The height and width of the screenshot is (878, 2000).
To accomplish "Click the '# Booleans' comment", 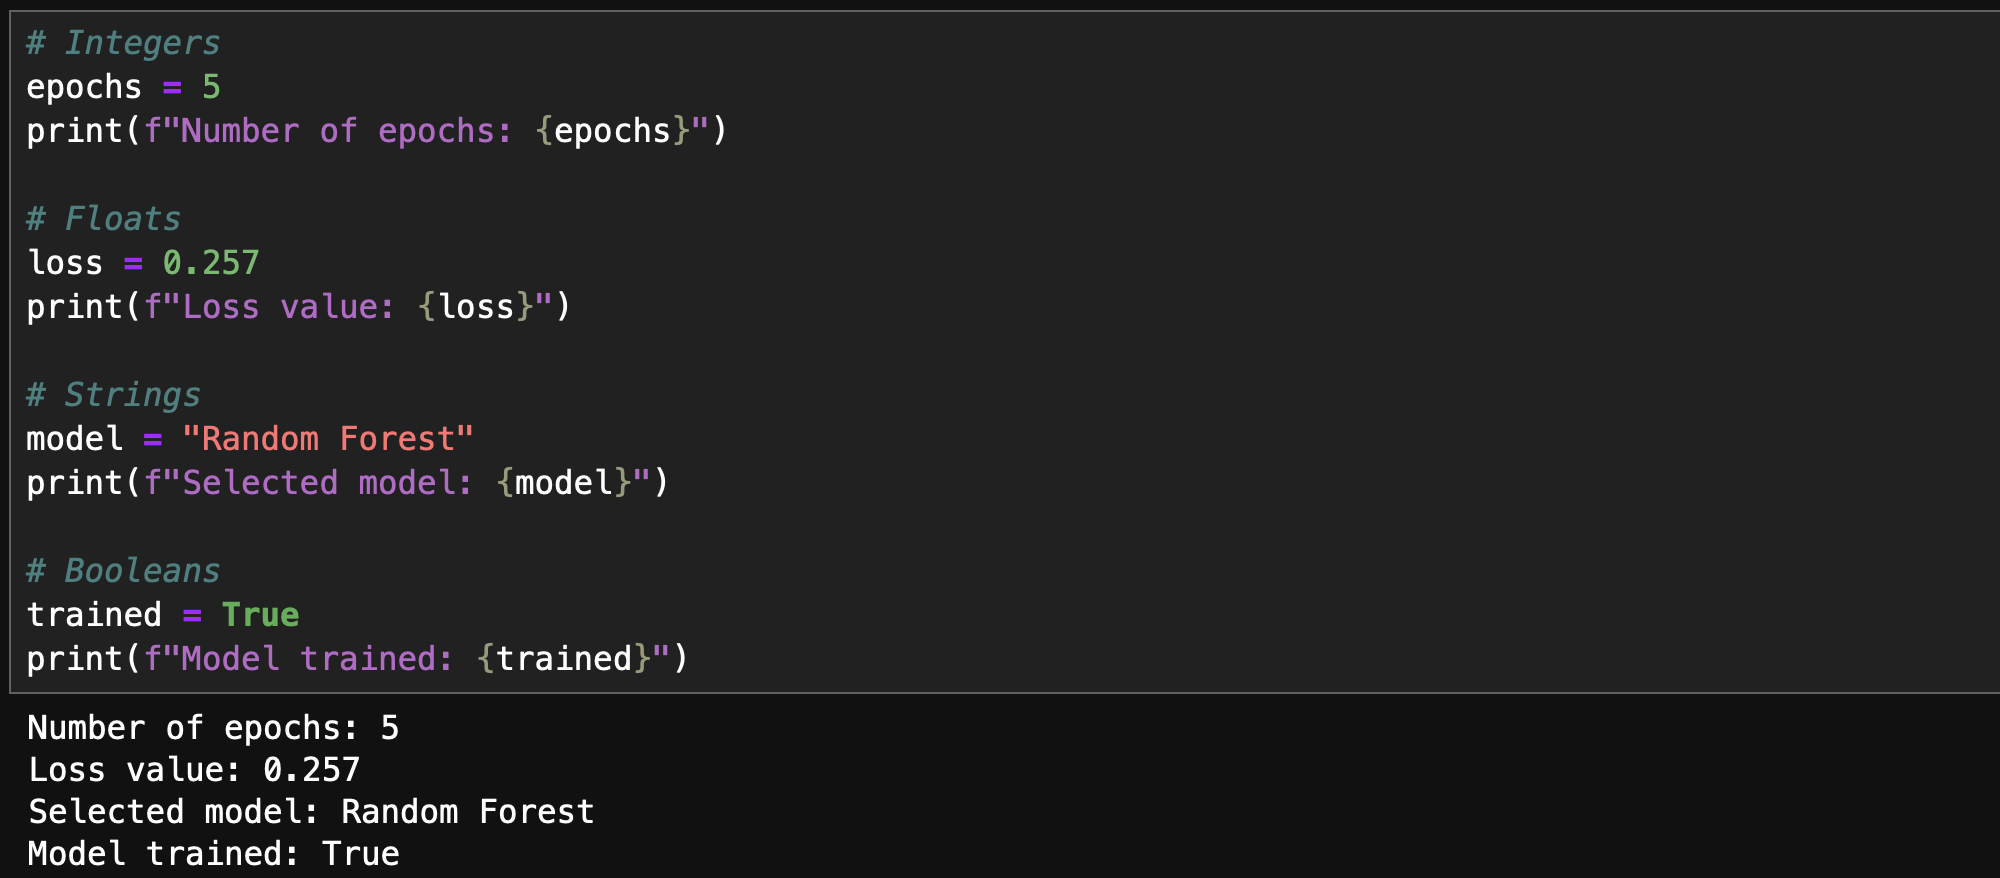I will pyautogui.click(x=123, y=571).
